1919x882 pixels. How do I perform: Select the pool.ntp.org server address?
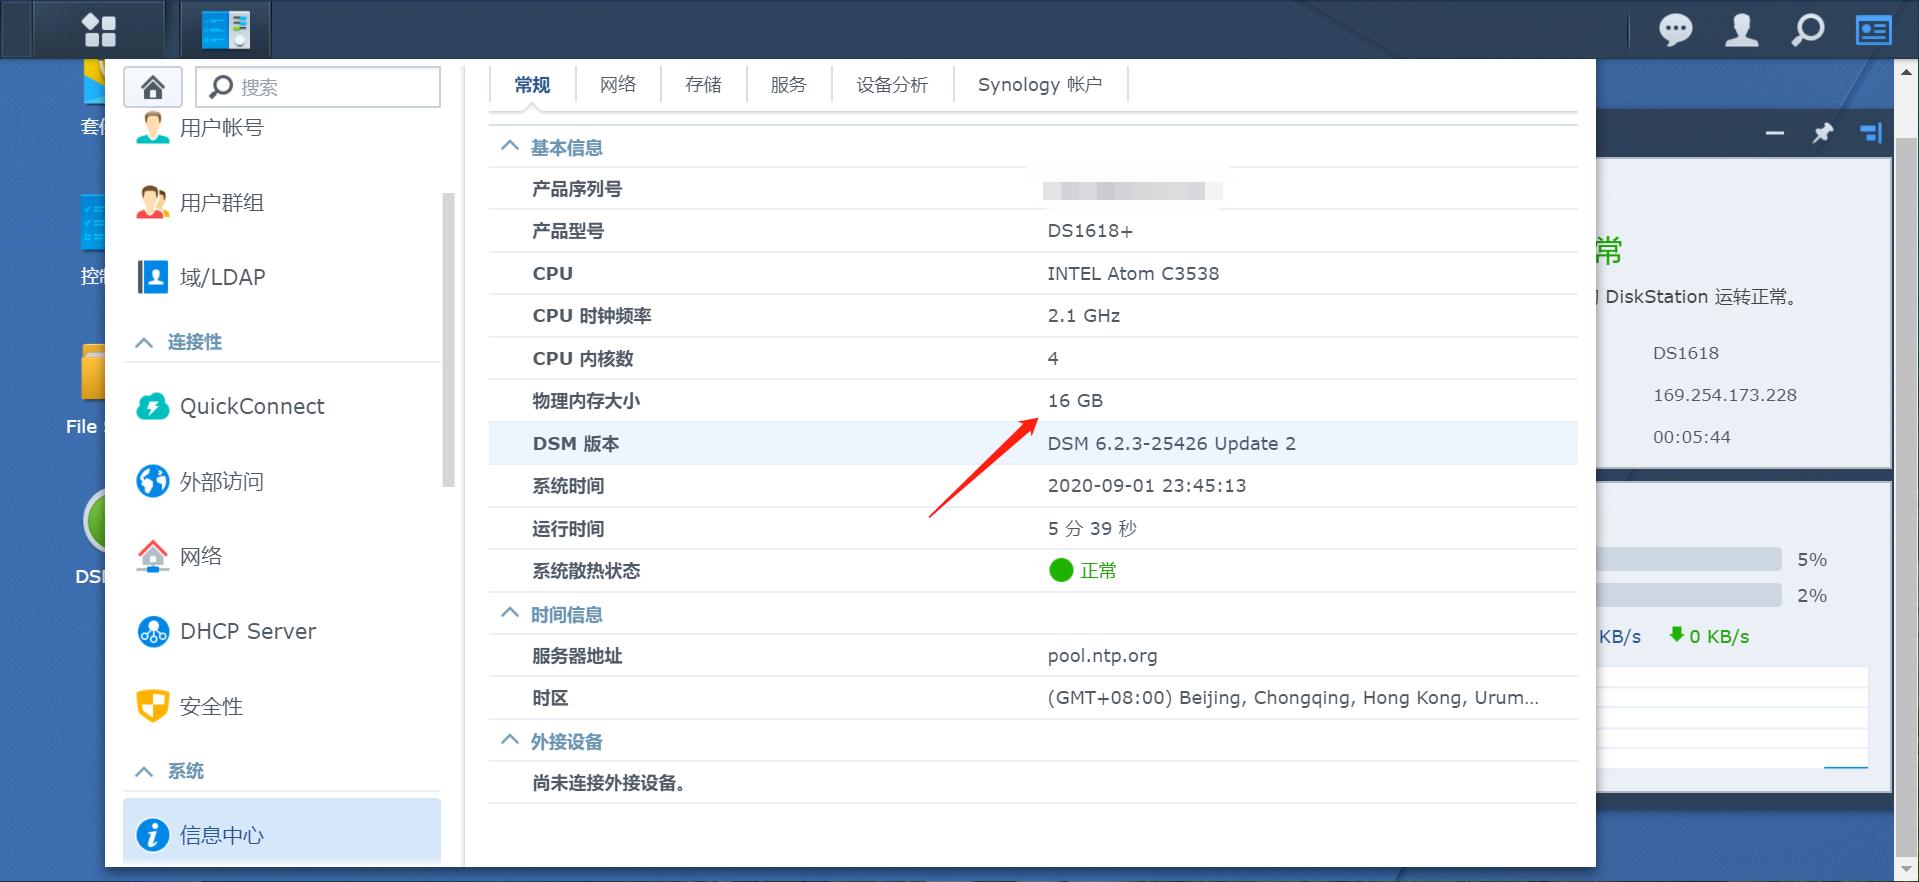[1102, 656]
